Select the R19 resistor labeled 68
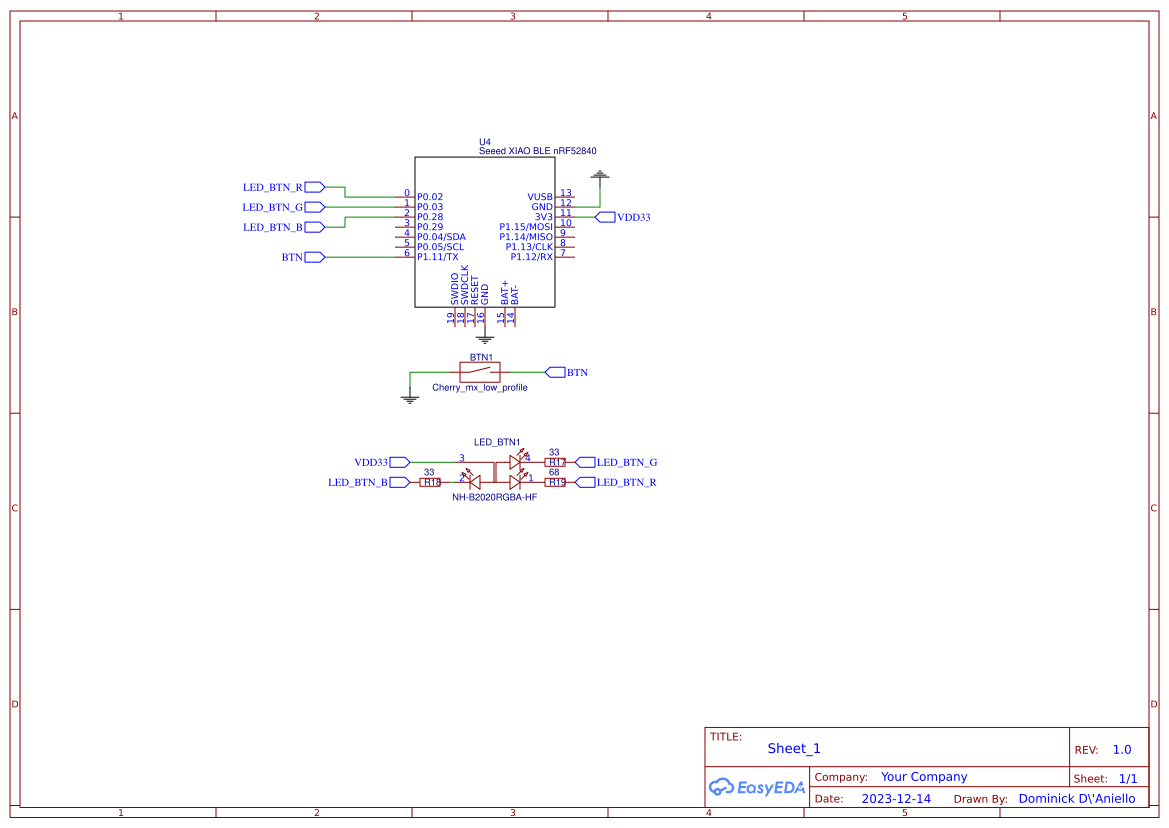Screen dimensions: 1169x828 [x=555, y=481]
